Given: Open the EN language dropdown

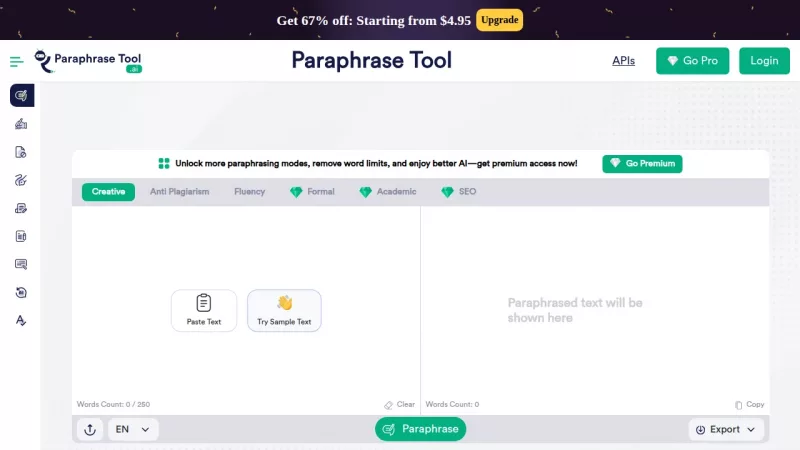Looking at the screenshot, I should (133, 429).
